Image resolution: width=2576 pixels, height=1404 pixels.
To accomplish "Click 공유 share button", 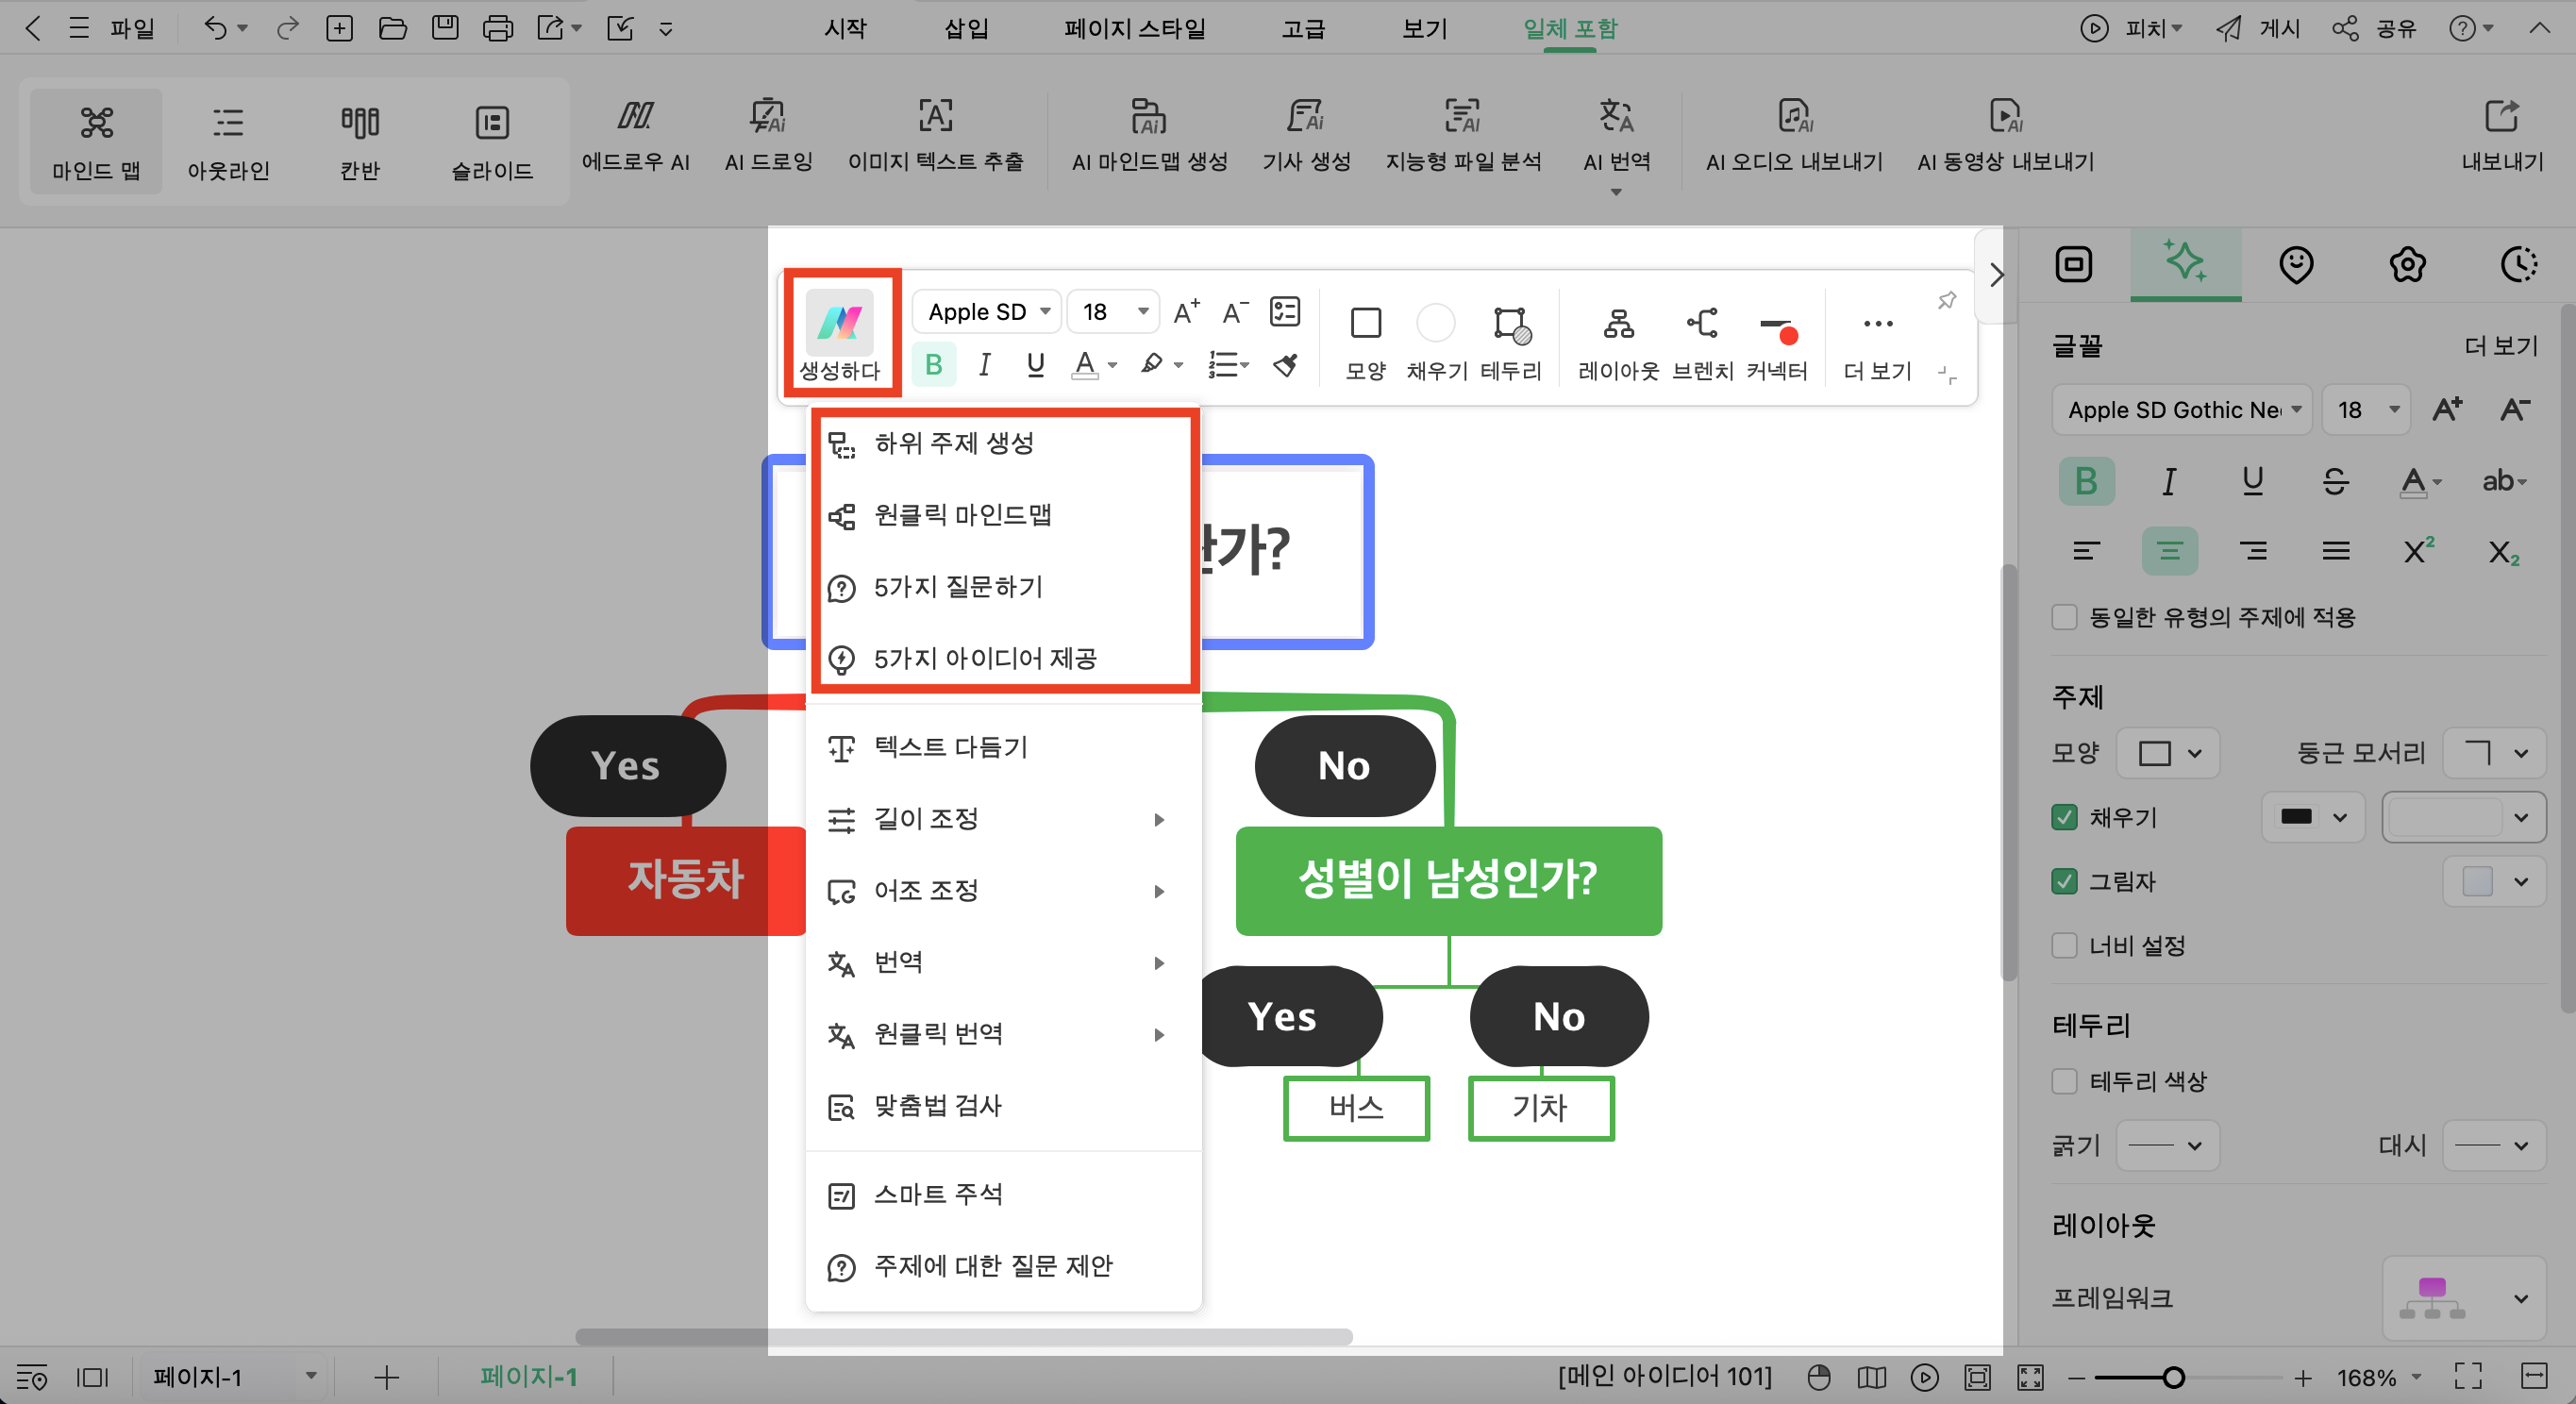I will click(x=2374, y=28).
